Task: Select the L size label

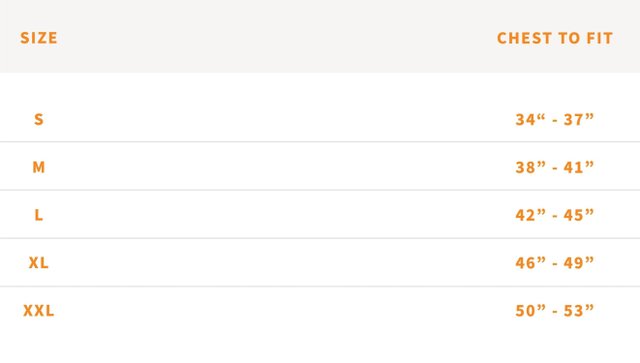Action: (38, 215)
